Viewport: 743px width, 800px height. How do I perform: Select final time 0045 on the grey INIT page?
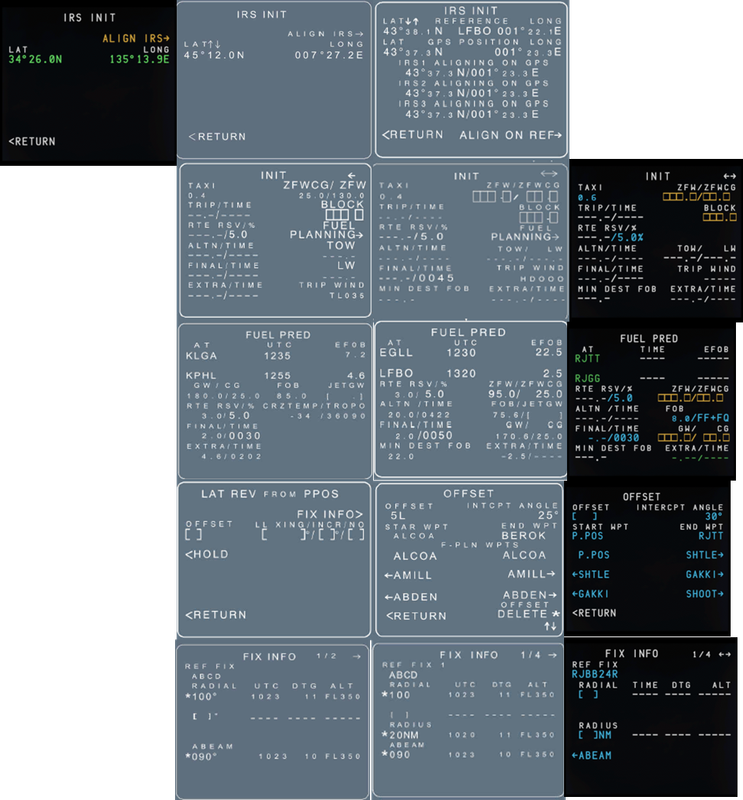point(437,278)
